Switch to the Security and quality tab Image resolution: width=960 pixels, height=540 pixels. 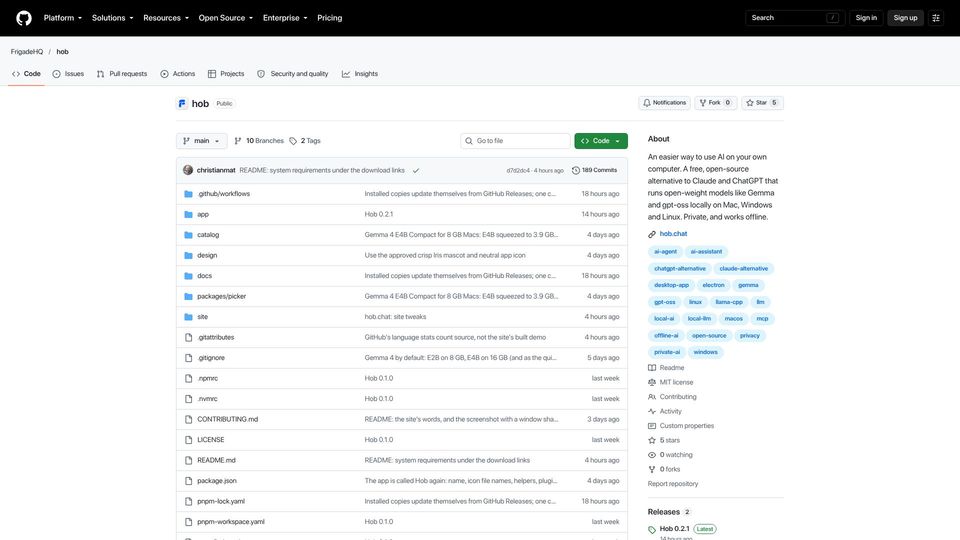tap(293, 74)
